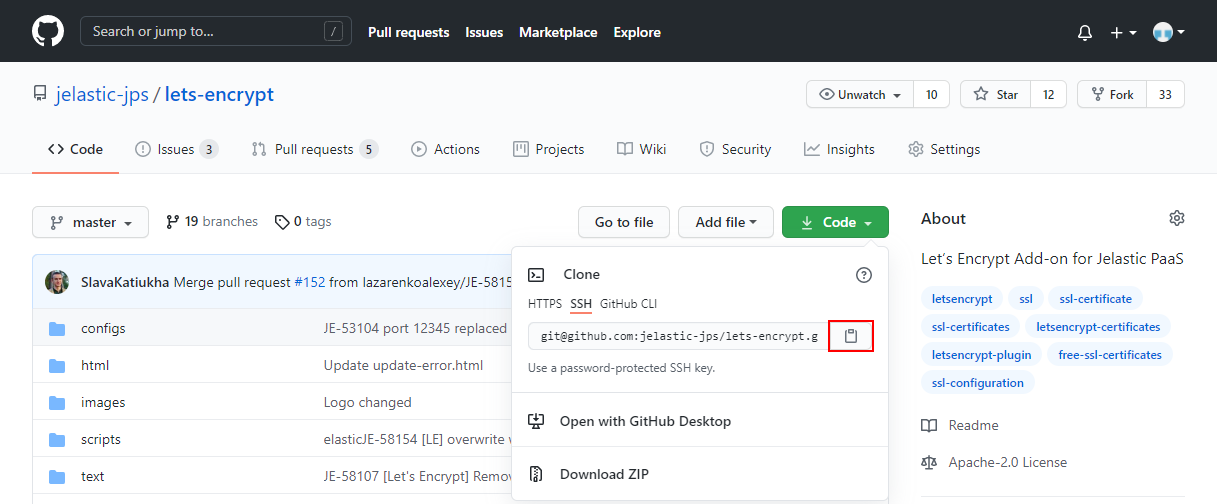Copy clone URL with clipboard icon
This screenshot has height=504, width=1217.
click(851, 336)
